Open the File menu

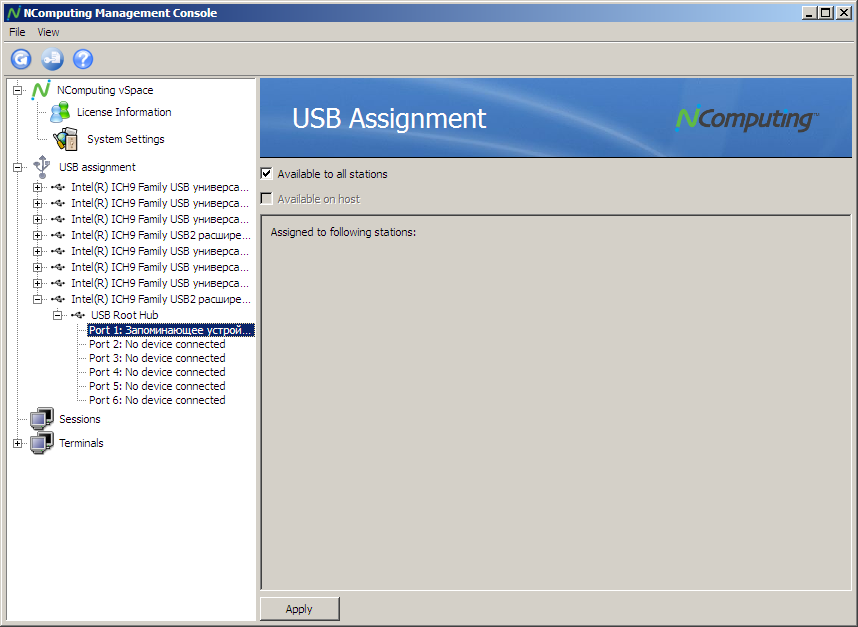(x=18, y=32)
